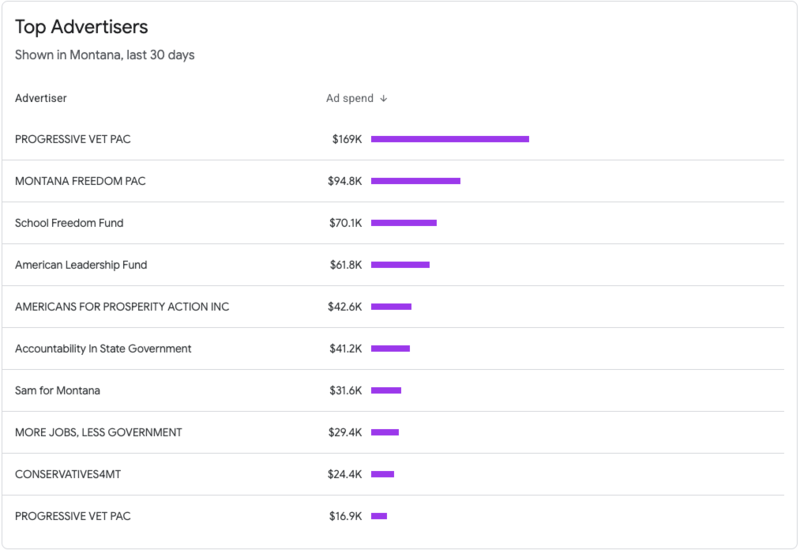Viewport: 800px width, 554px height.
Task: Click the $31.6K spend bar
Action: coord(386,390)
